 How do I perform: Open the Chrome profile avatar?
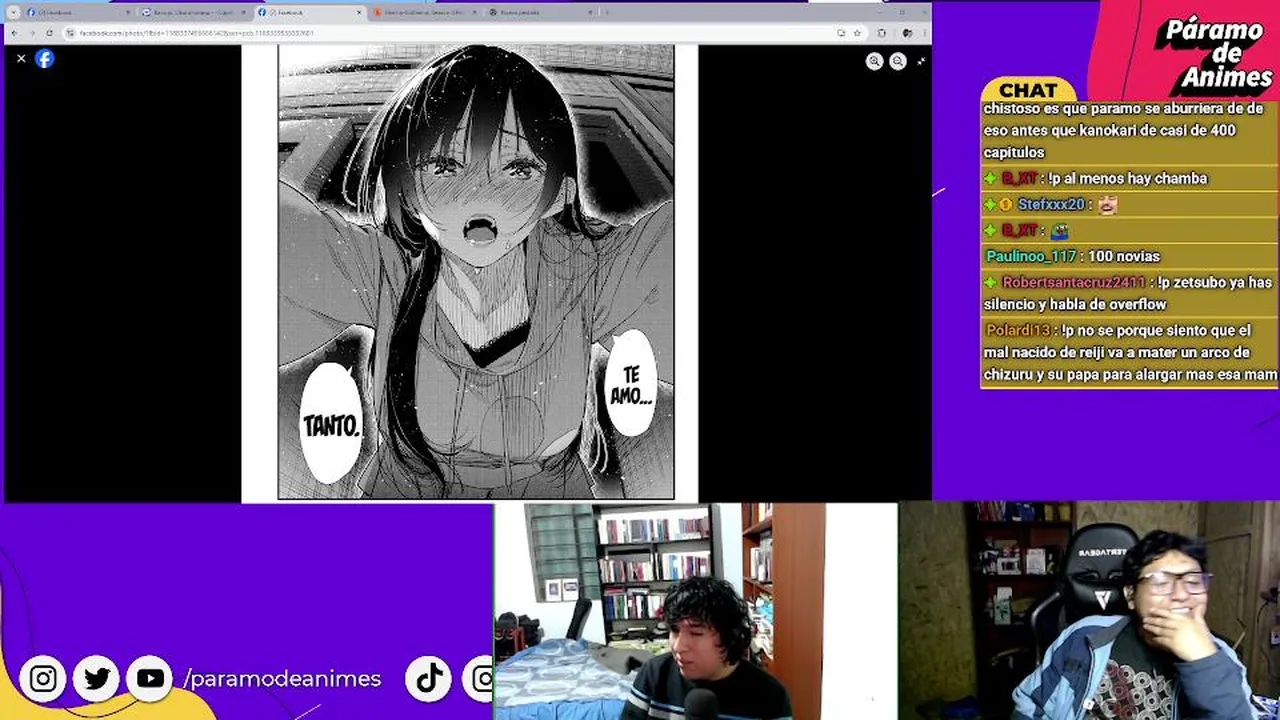[906, 33]
